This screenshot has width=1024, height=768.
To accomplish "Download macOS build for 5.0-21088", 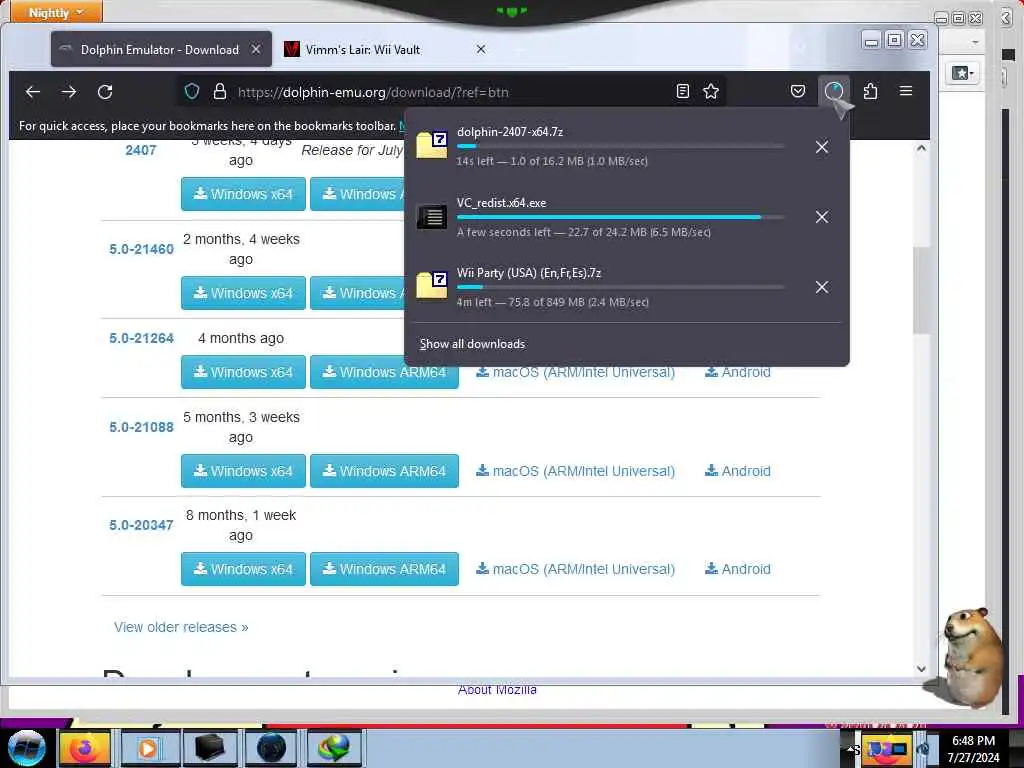I will click(575, 472).
